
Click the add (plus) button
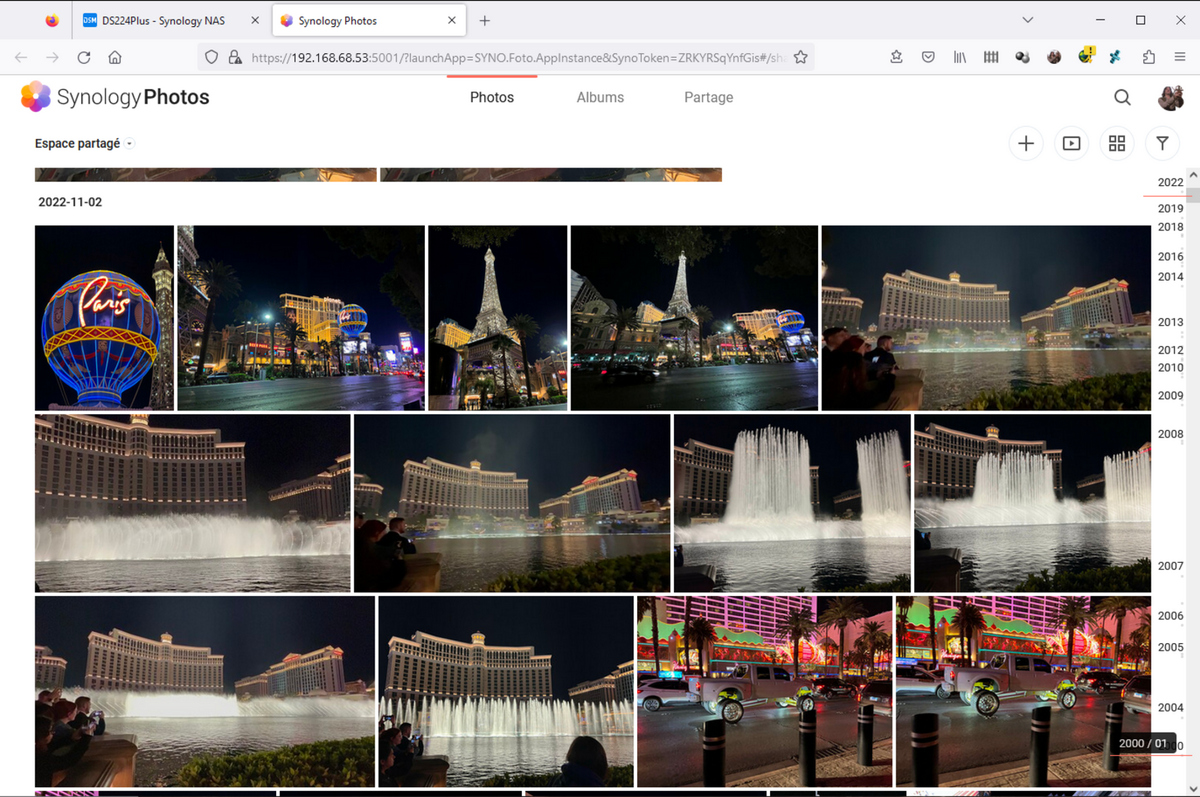pos(1025,144)
